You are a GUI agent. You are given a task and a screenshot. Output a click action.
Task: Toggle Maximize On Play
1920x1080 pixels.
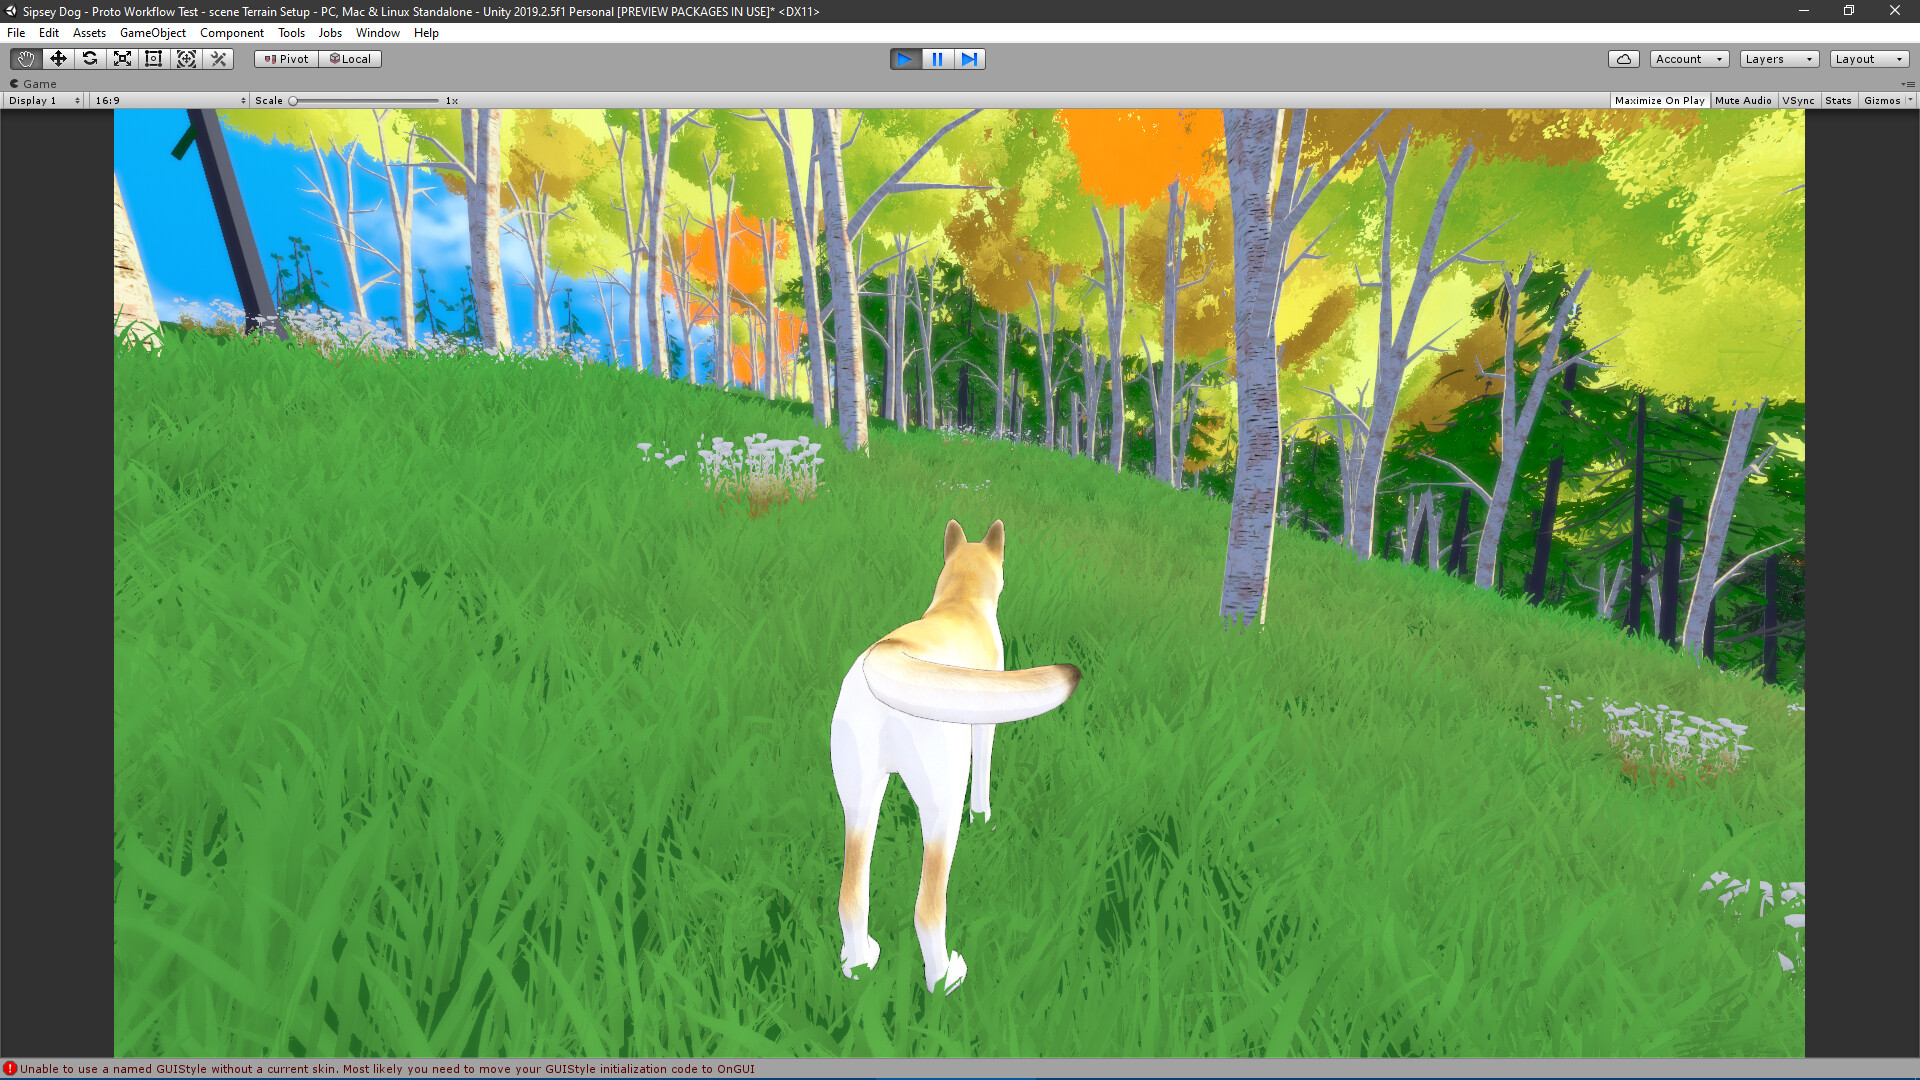(x=1659, y=101)
